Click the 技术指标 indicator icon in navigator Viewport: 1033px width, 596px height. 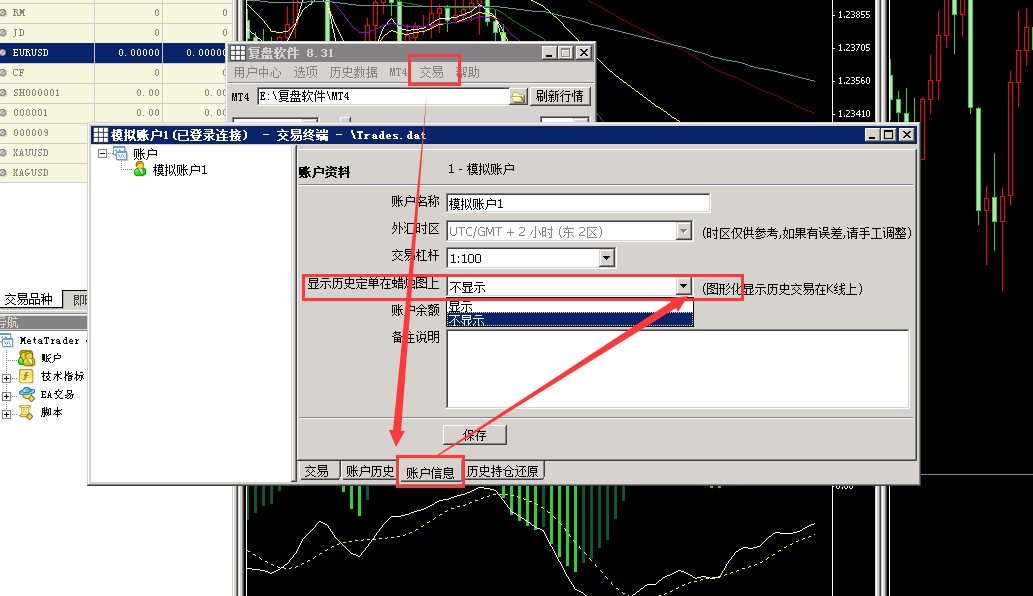point(27,376)
